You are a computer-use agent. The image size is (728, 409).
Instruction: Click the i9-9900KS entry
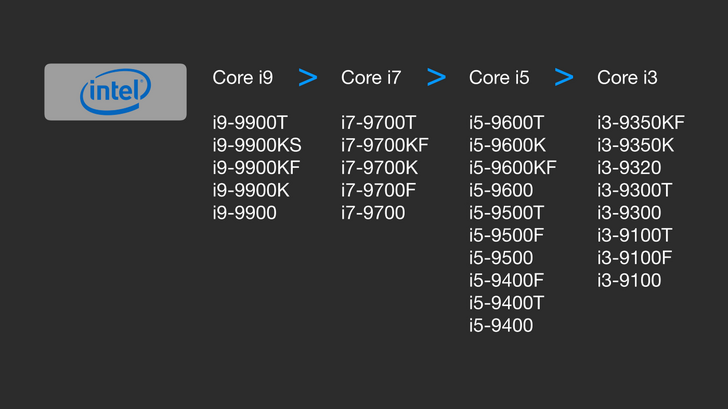[x=256, y=145]
